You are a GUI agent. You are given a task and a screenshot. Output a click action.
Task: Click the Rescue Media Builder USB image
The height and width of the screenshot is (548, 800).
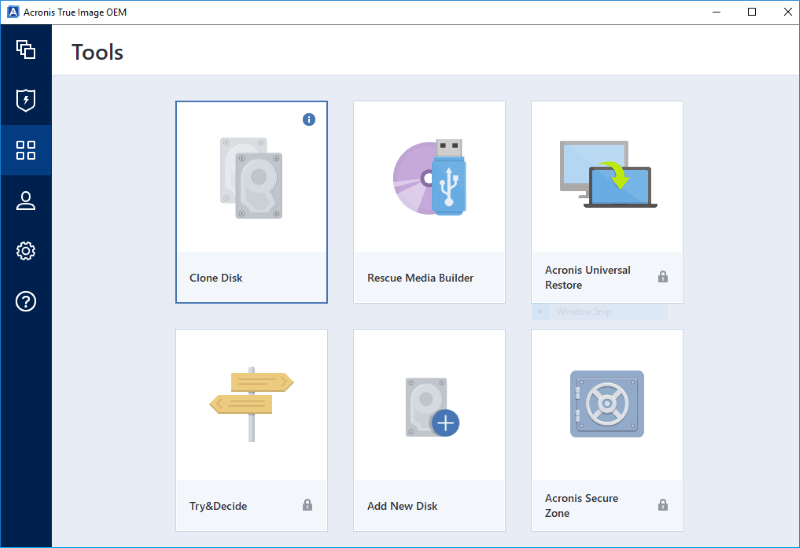[430, 177]
